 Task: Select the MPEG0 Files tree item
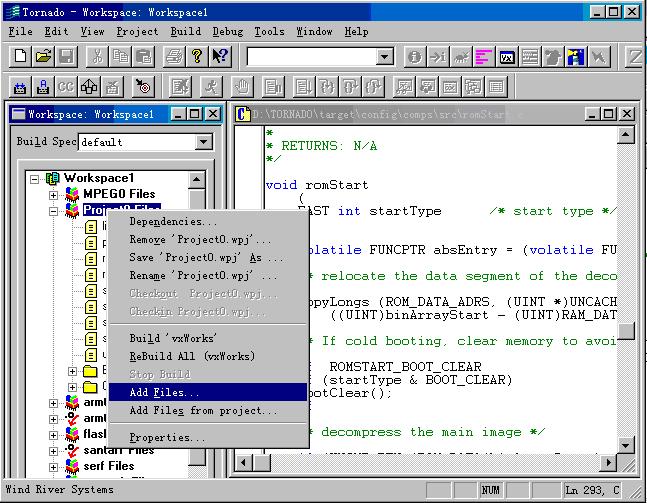pos(119,194)
